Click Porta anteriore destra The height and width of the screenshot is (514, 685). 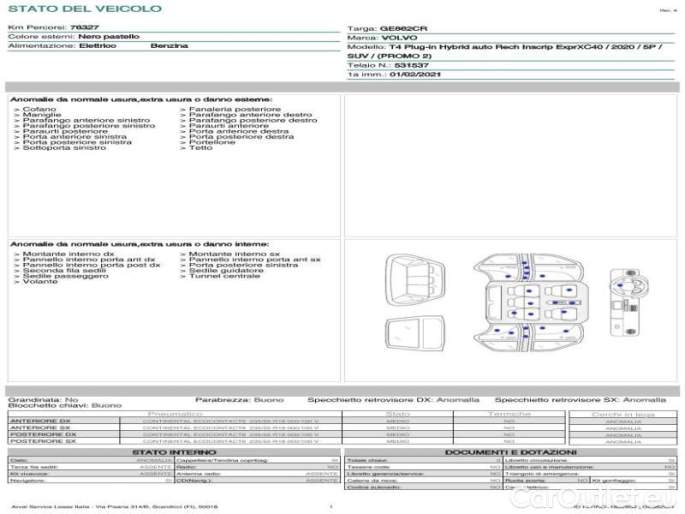239,131
